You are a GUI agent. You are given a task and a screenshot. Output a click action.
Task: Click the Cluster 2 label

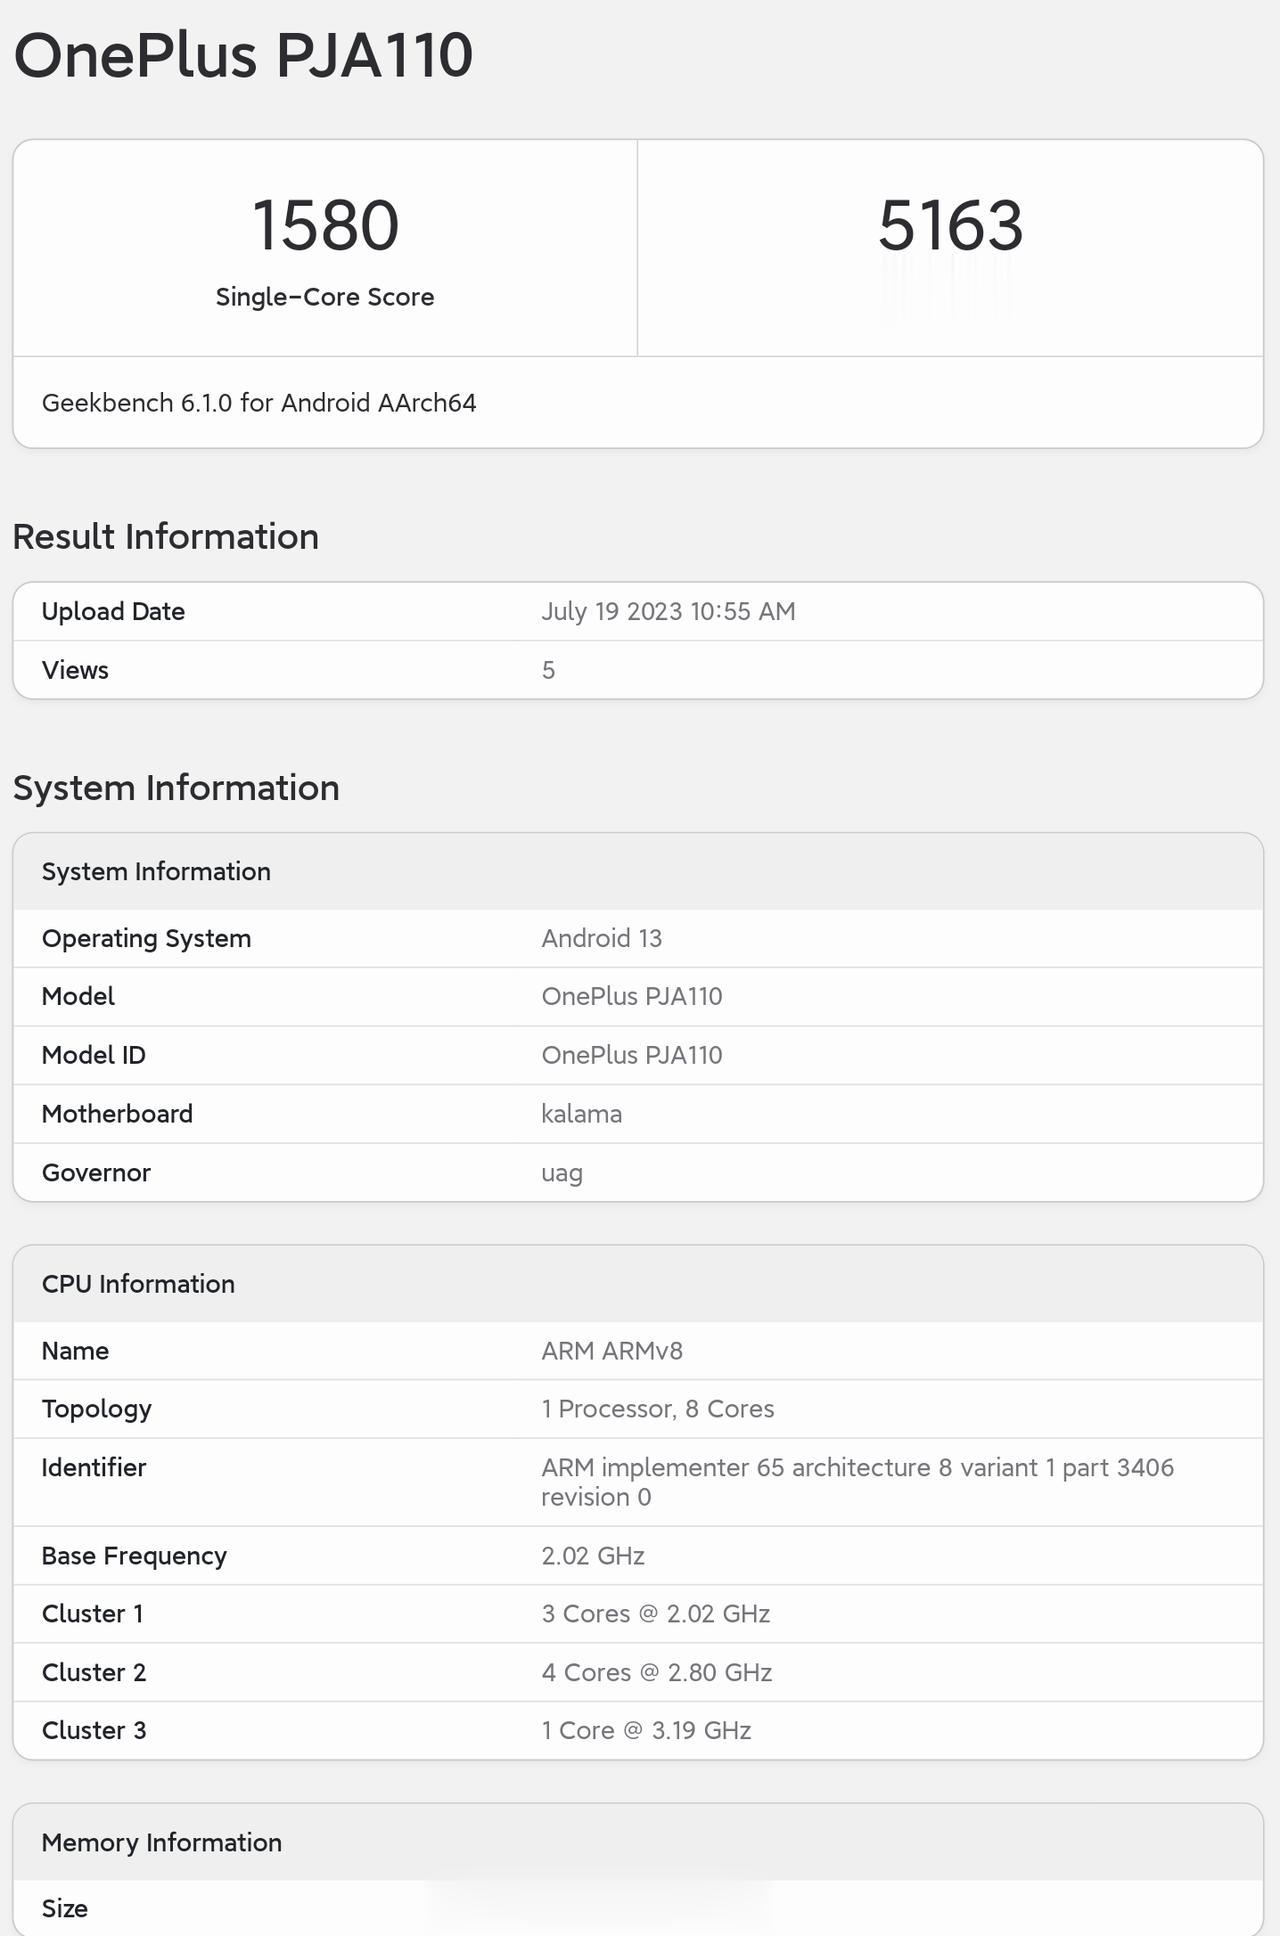tap(94, 1673)
